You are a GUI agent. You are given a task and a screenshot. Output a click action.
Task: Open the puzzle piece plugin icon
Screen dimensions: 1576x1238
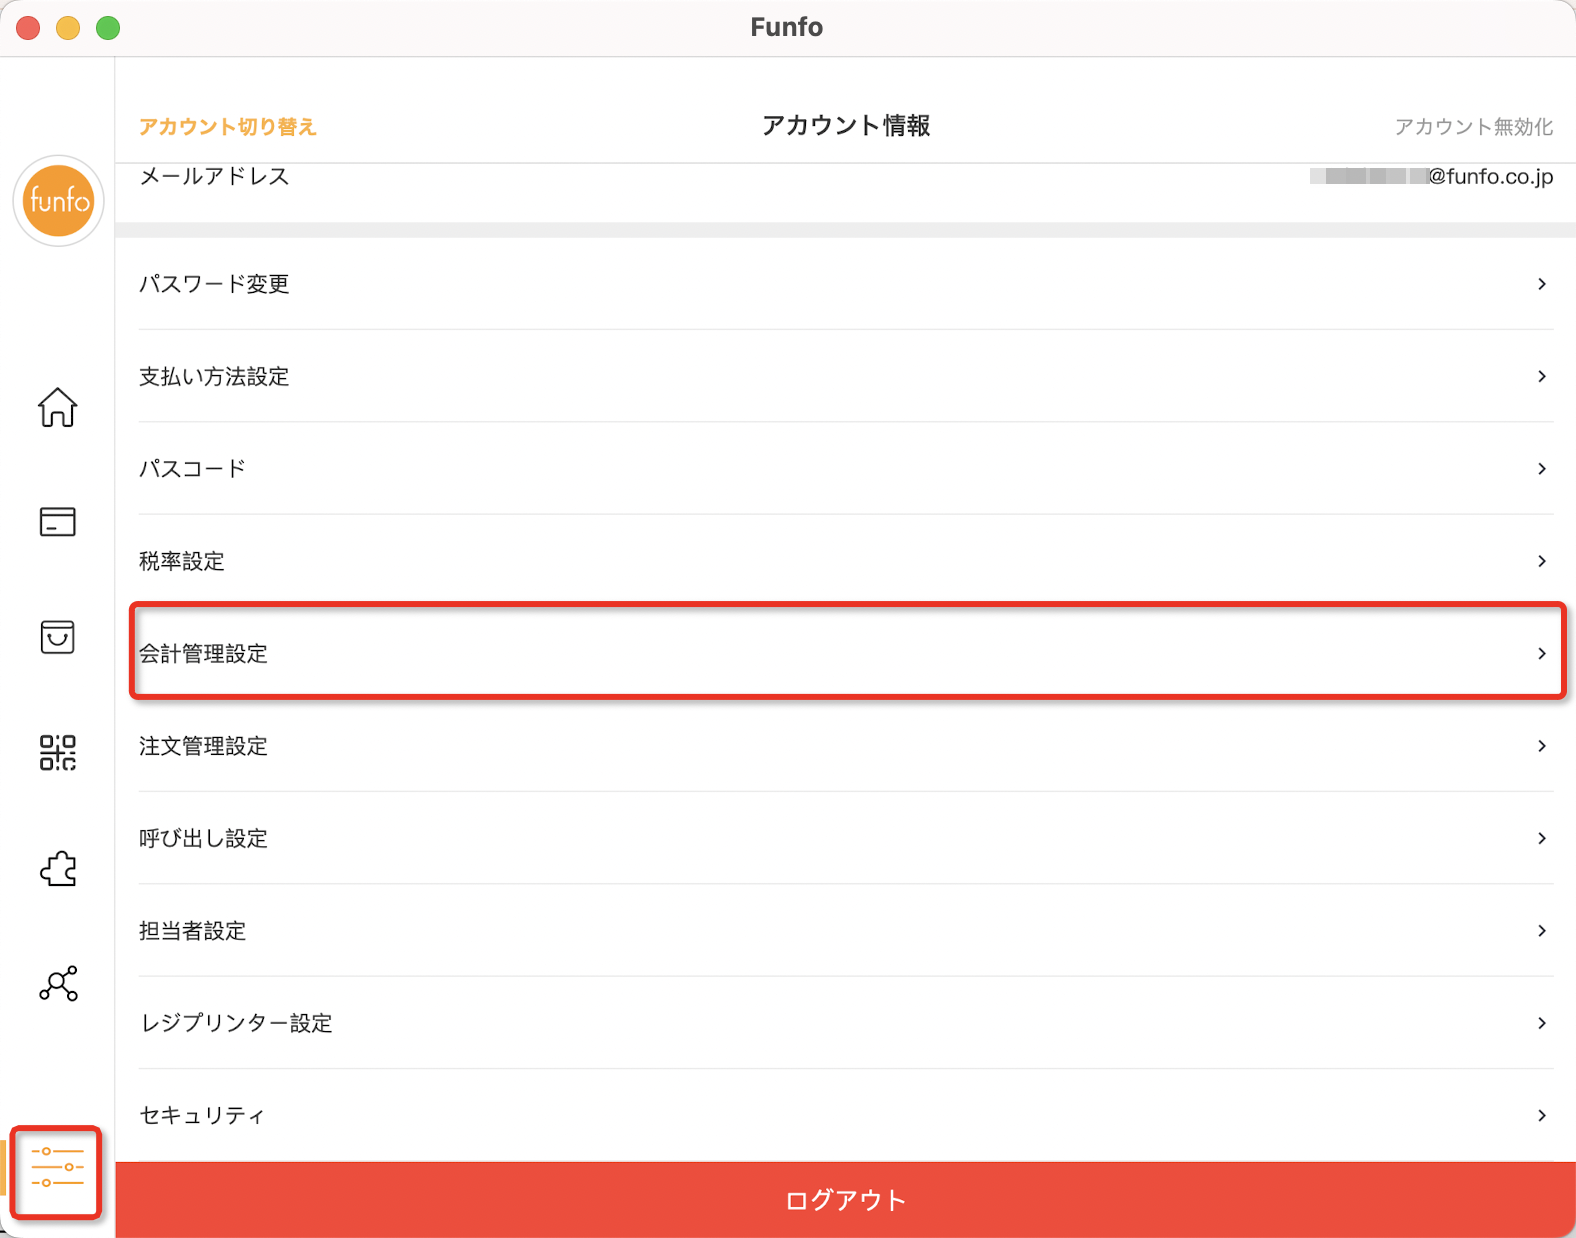pyautogui.click(x=58, y=868)
